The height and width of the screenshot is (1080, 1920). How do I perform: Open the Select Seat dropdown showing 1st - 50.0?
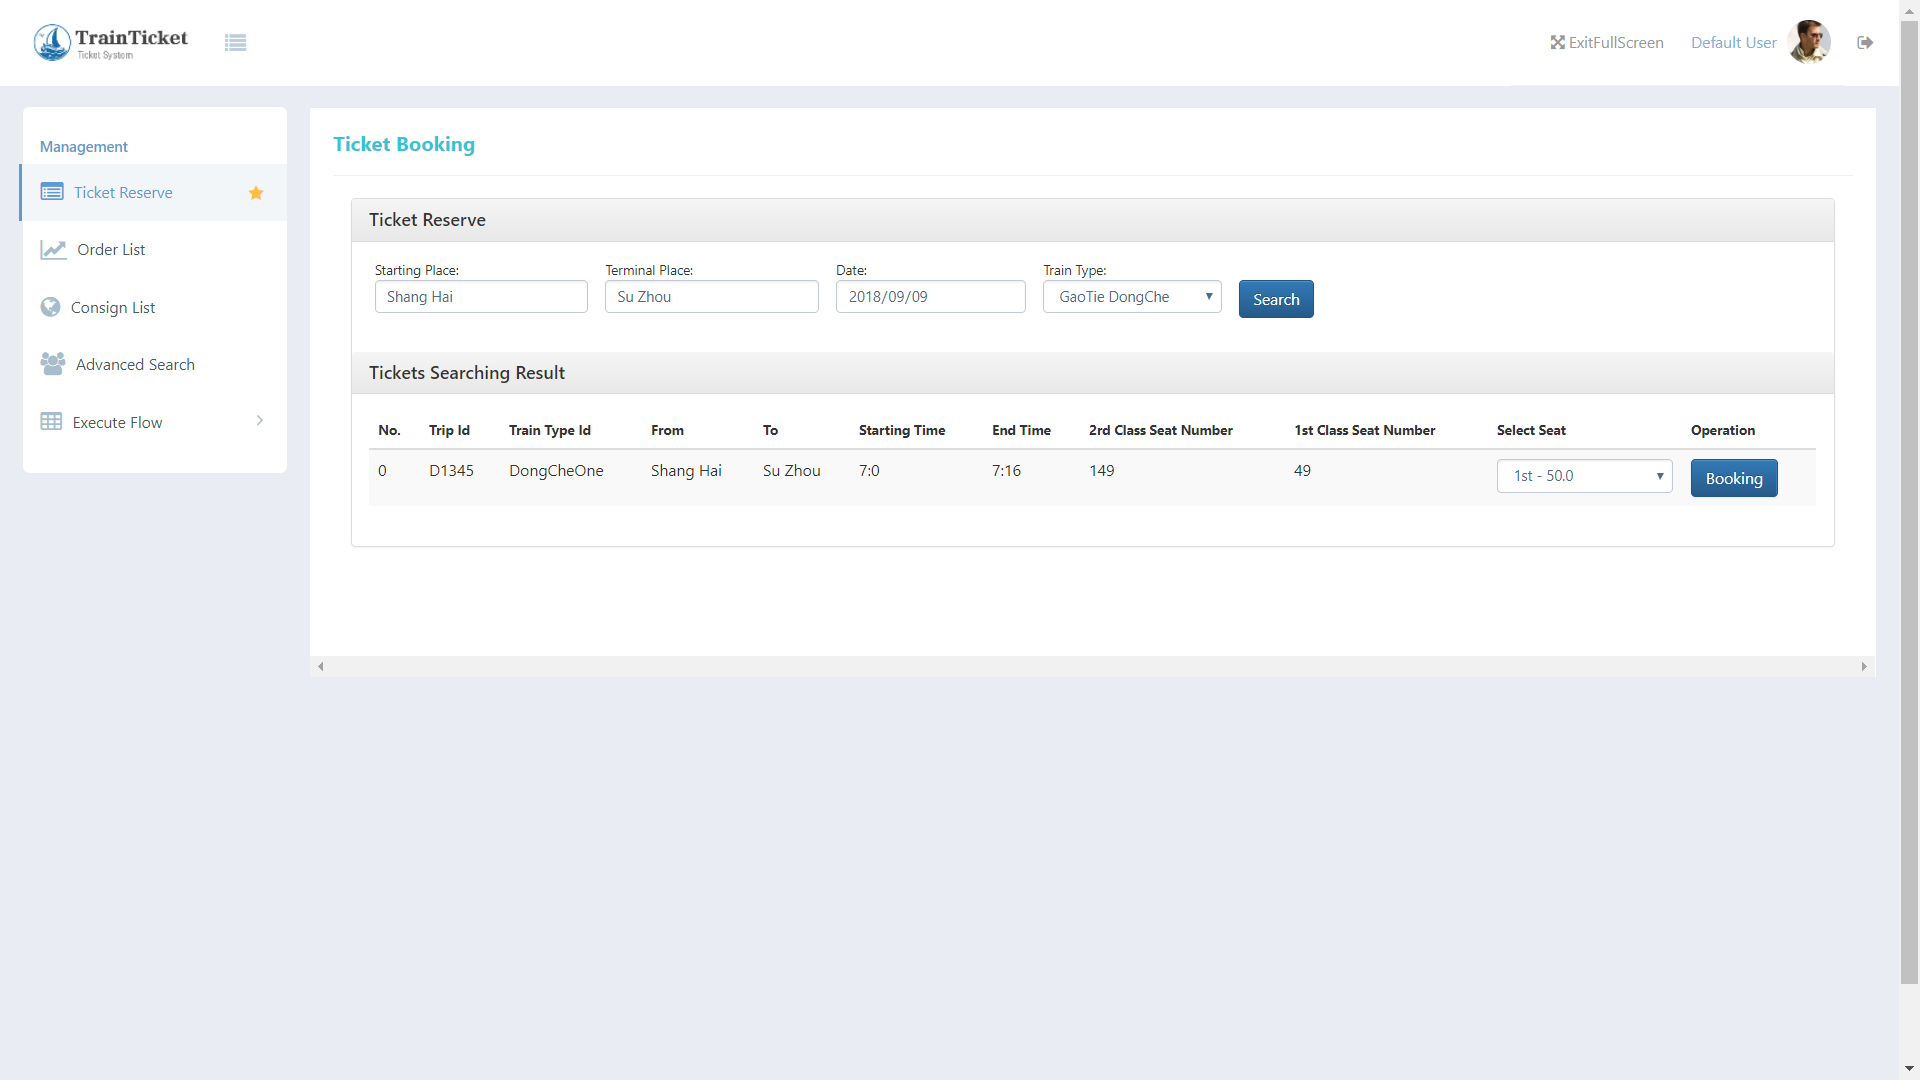pyautogui.click(x=1584, y=476)
